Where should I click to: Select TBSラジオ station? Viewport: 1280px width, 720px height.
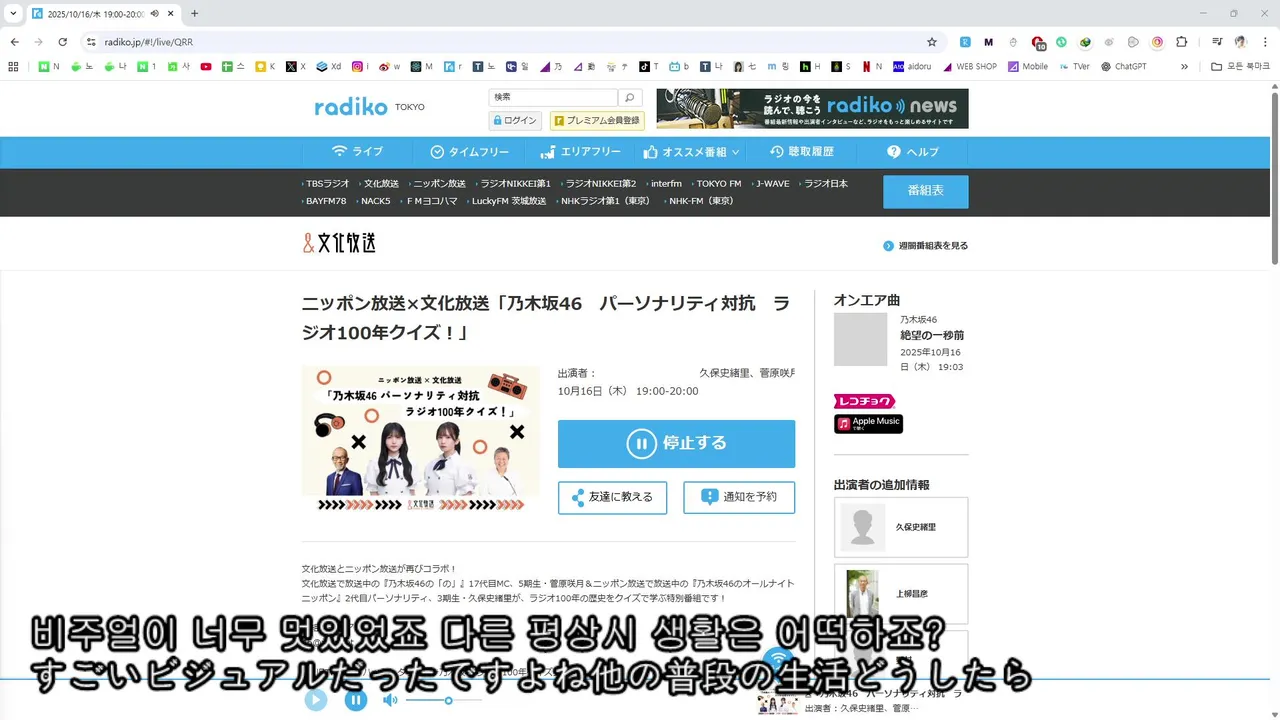point(327,184)
